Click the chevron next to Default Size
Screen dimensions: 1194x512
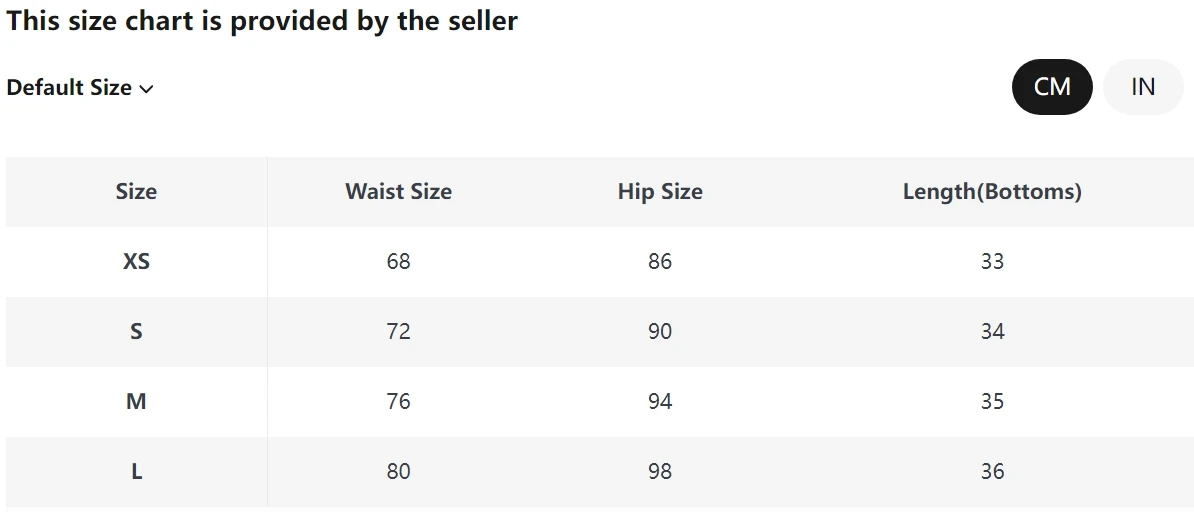(x=146, y=89)
